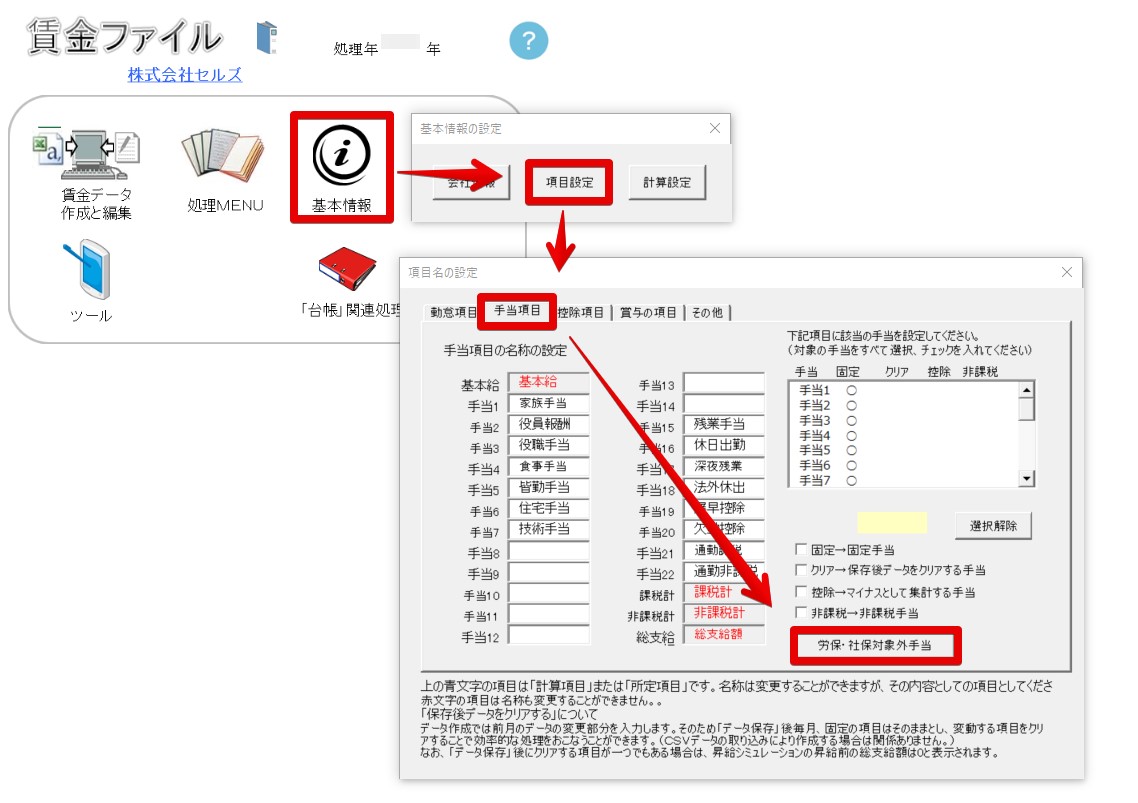The image size is (1138, 803).
Task: Close the 基本情報の設定 dialog
Action: pyautogui.click(x=715, y=128)
